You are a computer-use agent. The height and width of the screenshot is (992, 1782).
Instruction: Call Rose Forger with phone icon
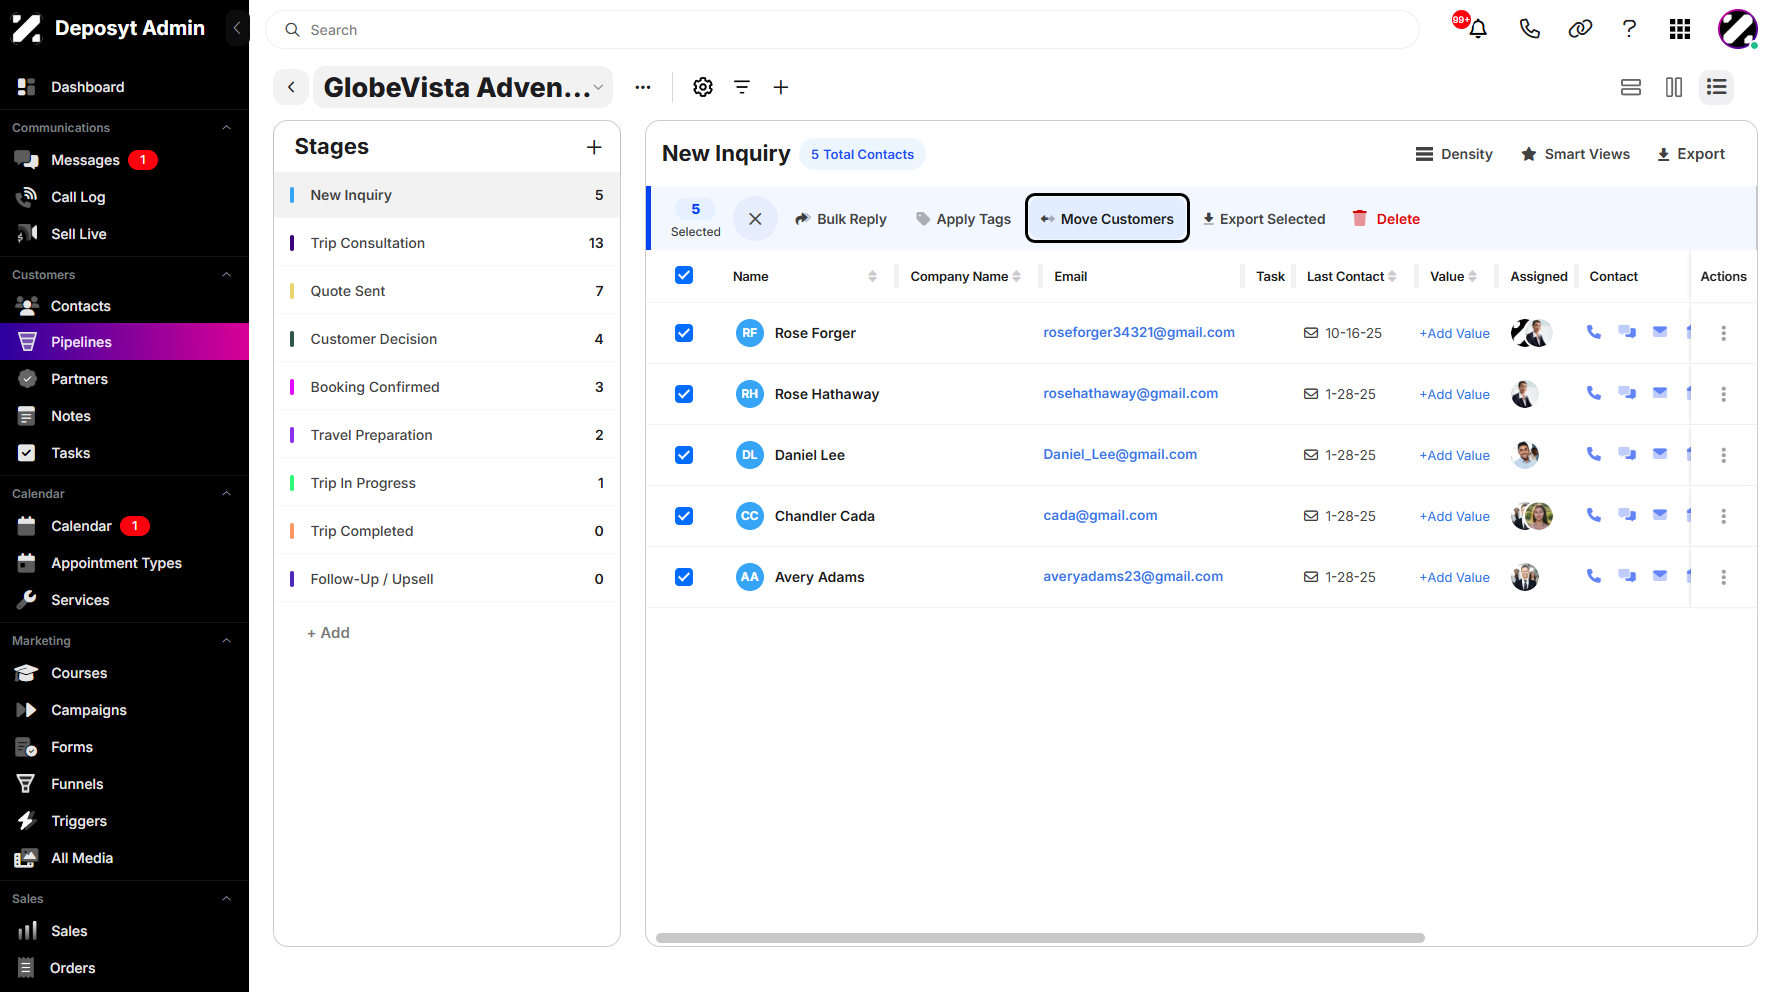(x=1594, y=332)
